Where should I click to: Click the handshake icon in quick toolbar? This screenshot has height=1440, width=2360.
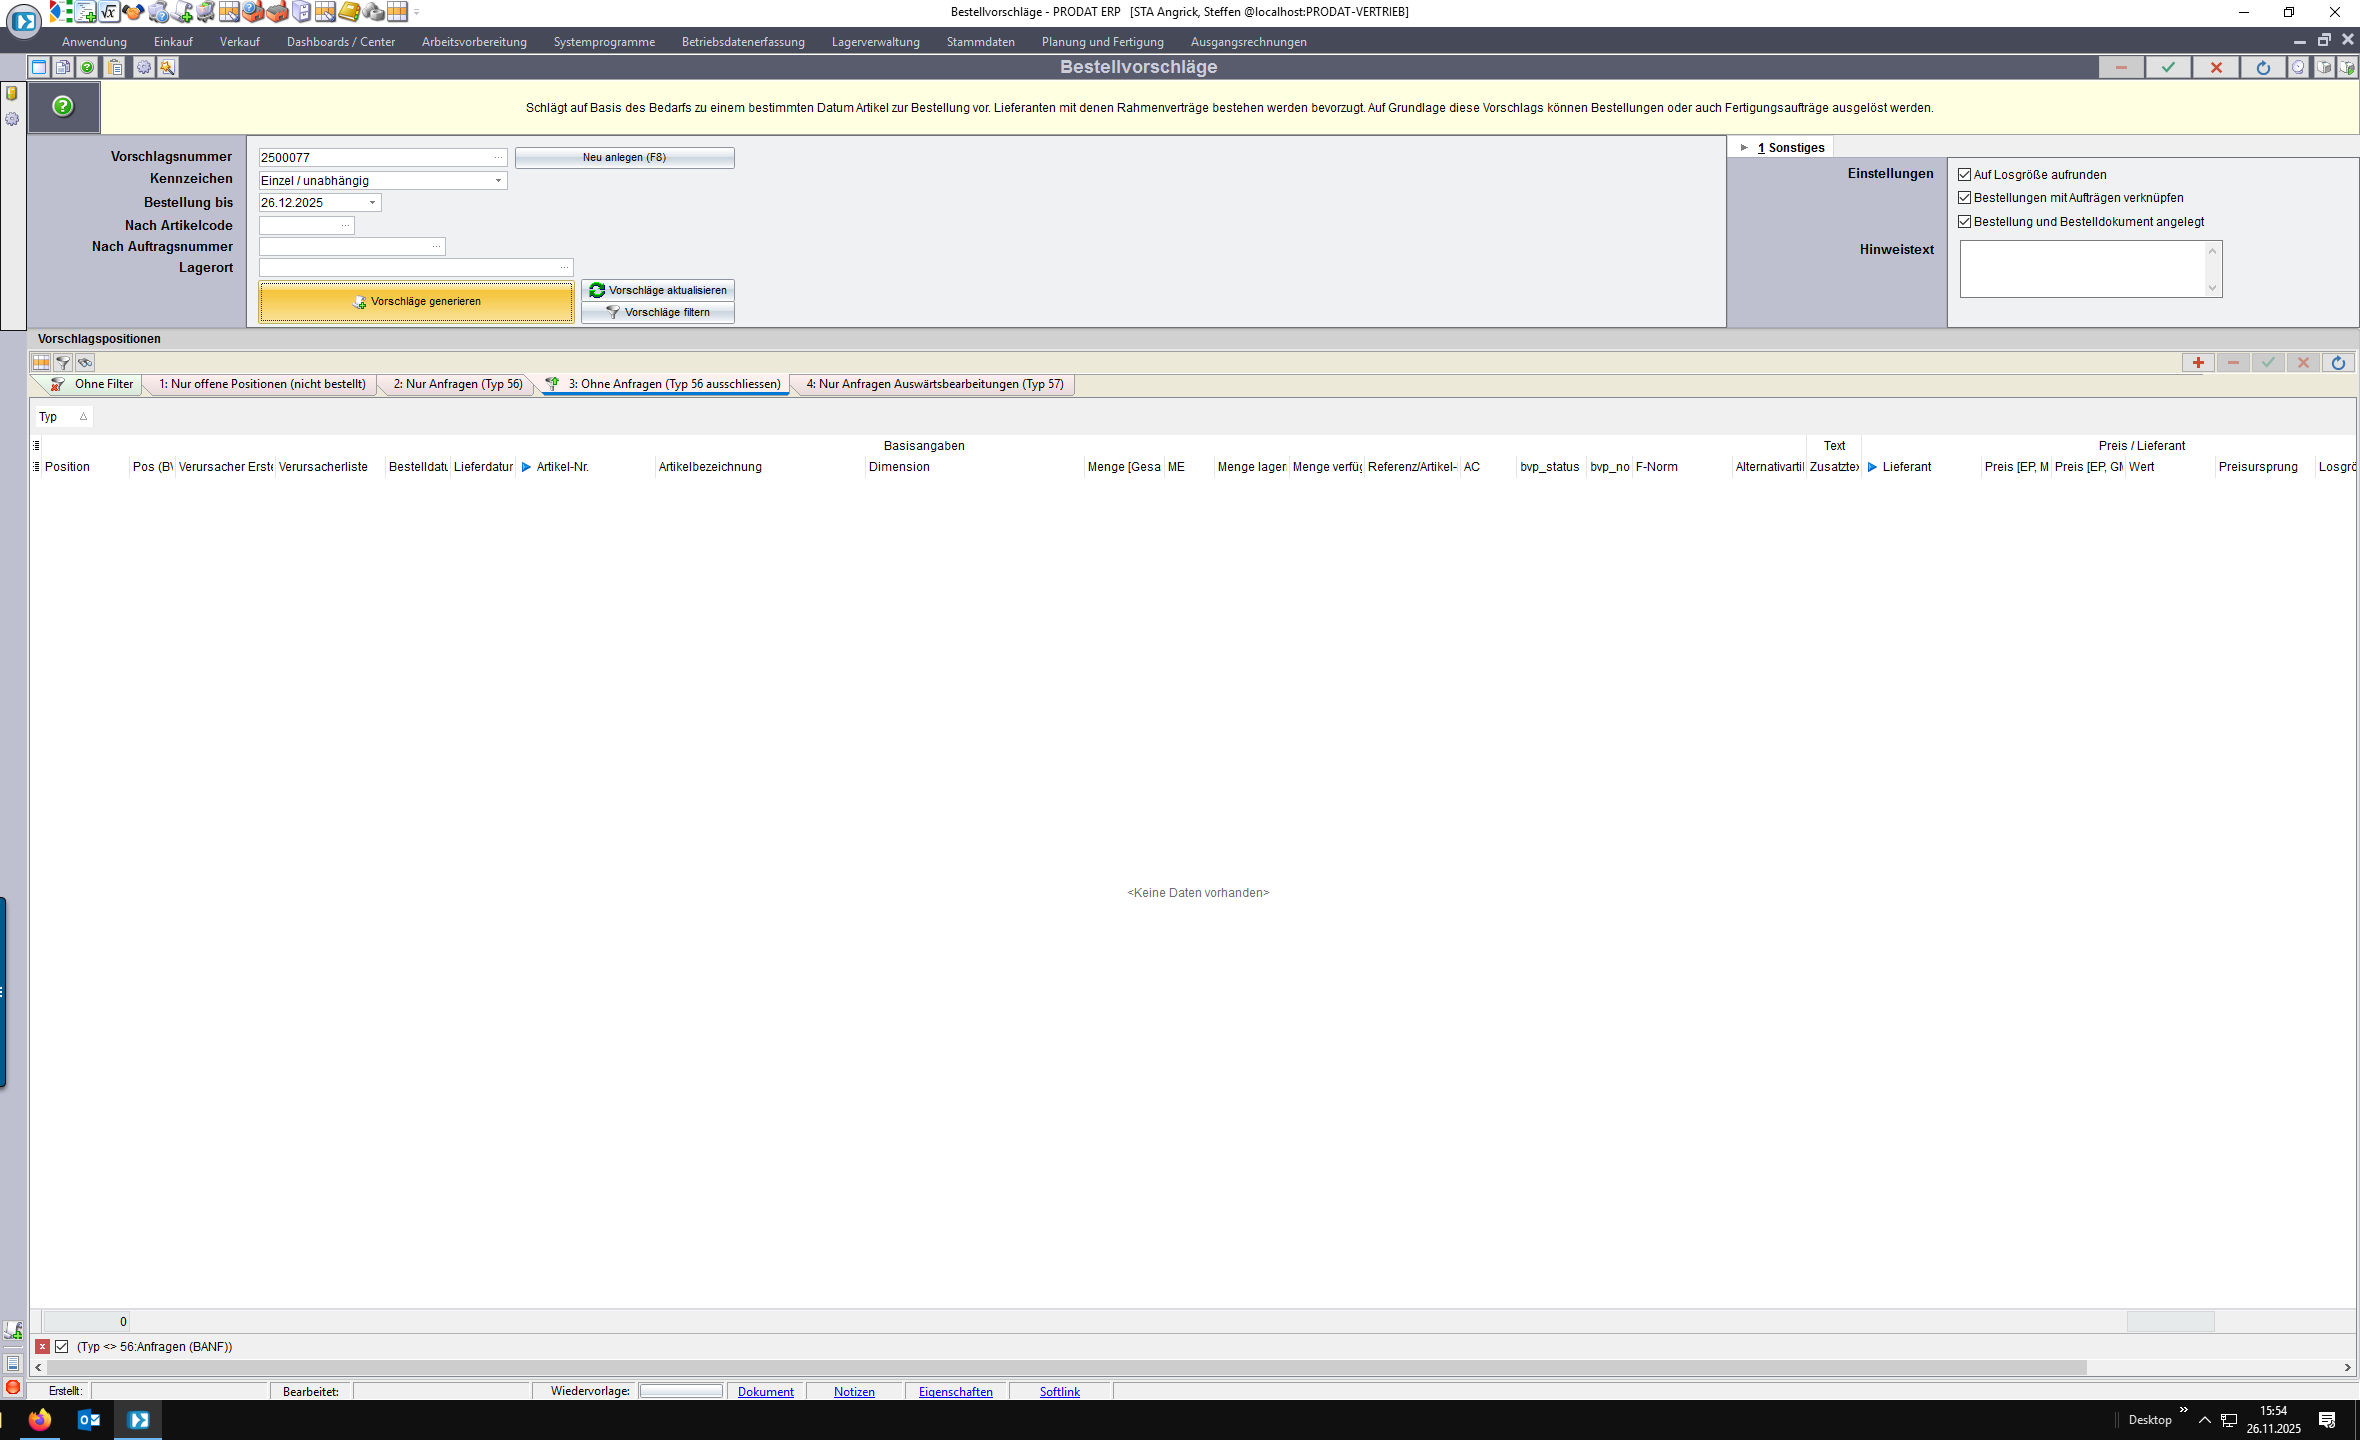[133, 12]
